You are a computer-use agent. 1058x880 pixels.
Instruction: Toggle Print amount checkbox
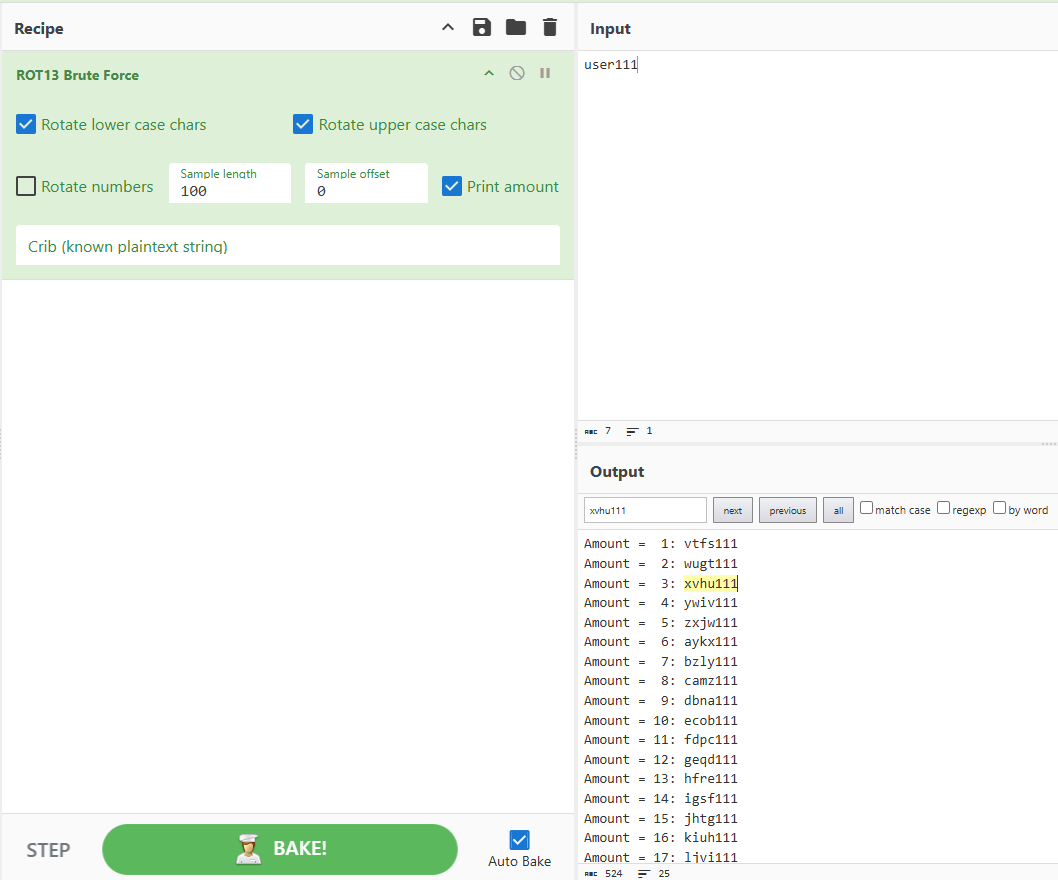[452, 186]
